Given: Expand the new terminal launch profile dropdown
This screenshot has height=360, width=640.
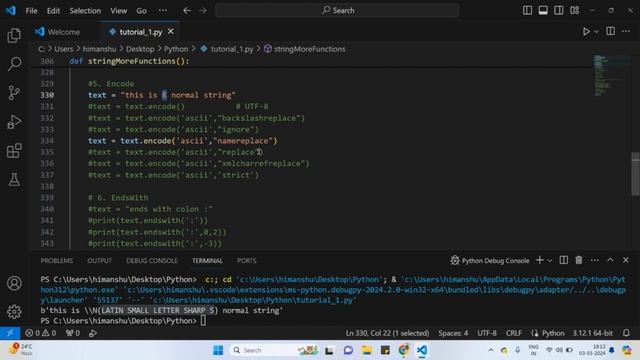Looking at the screenshot, I should [x=549, y=260].
